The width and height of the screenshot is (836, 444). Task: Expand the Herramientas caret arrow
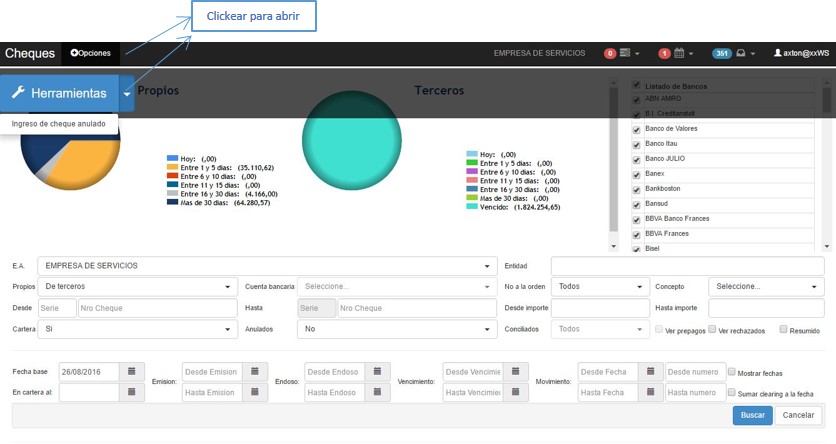coord(127,93)
